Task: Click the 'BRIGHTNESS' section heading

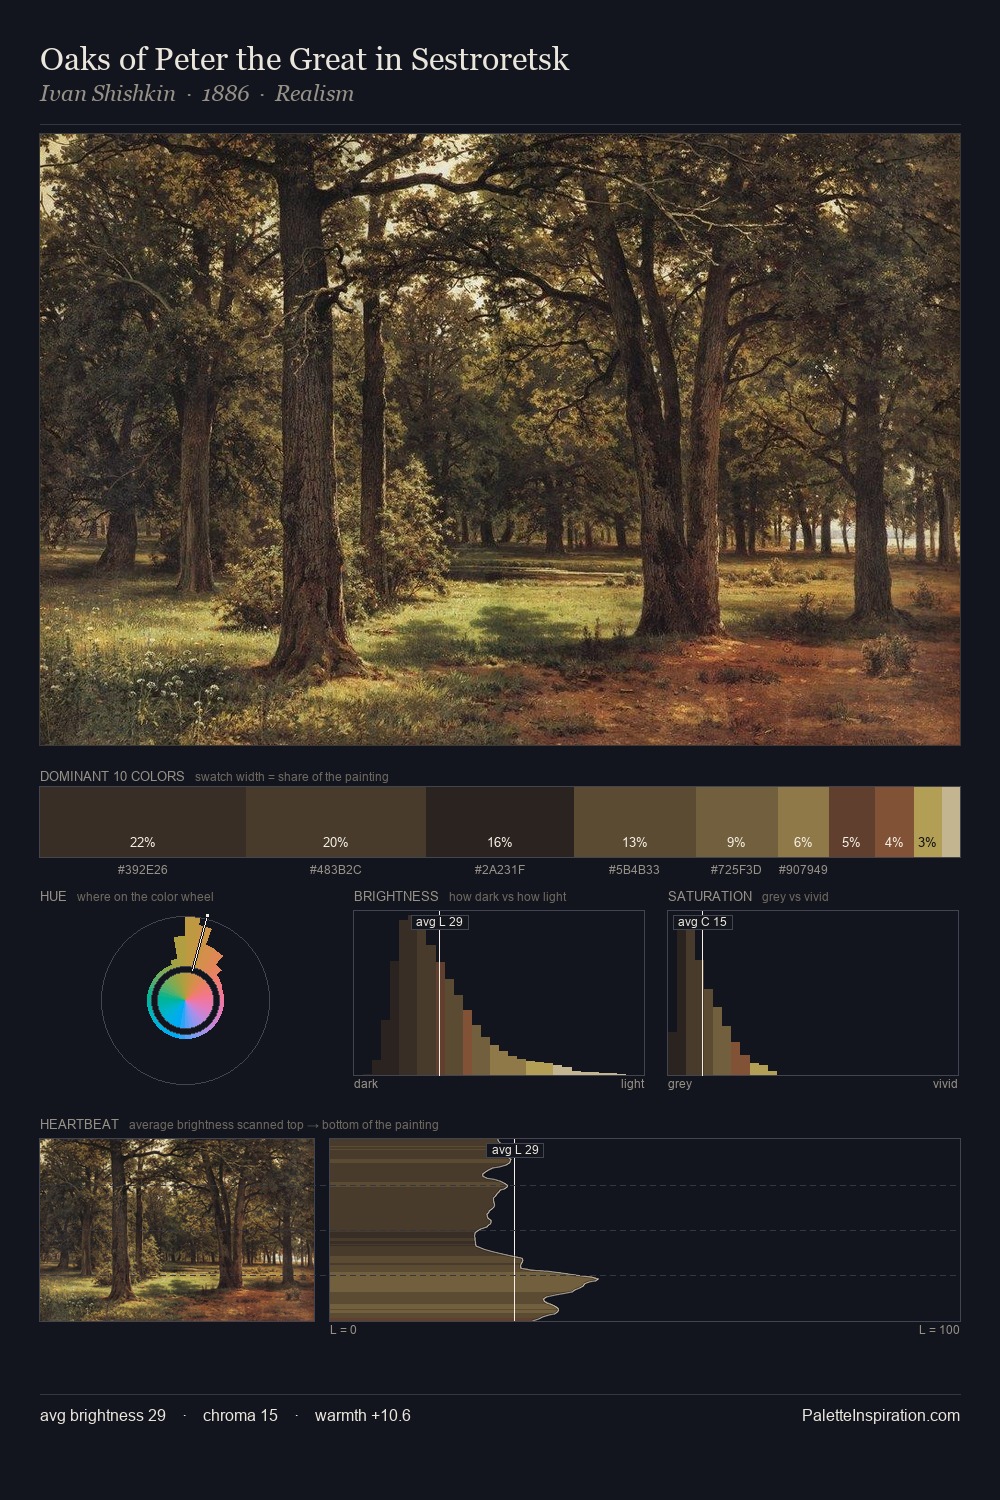Action: (x=396, y=896)
